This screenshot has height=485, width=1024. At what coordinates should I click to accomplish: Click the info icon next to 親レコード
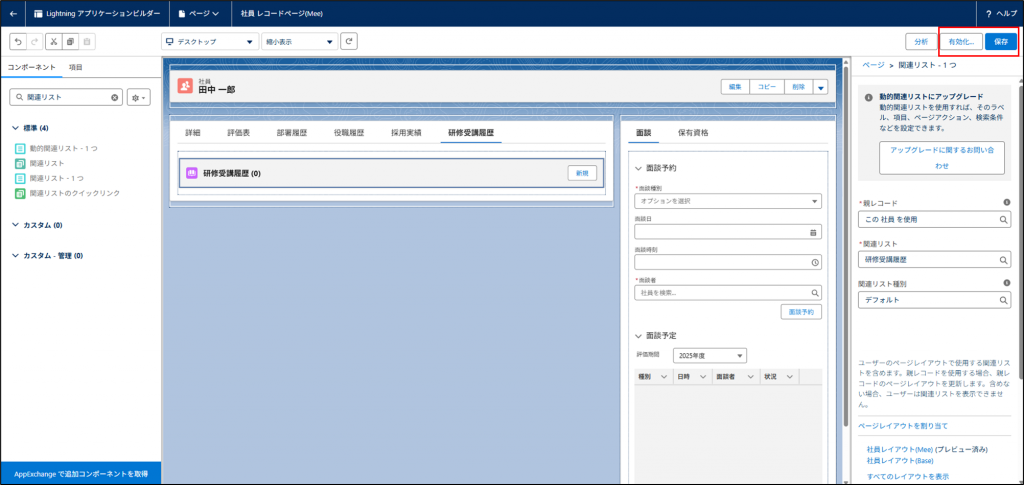(1005, 201)
